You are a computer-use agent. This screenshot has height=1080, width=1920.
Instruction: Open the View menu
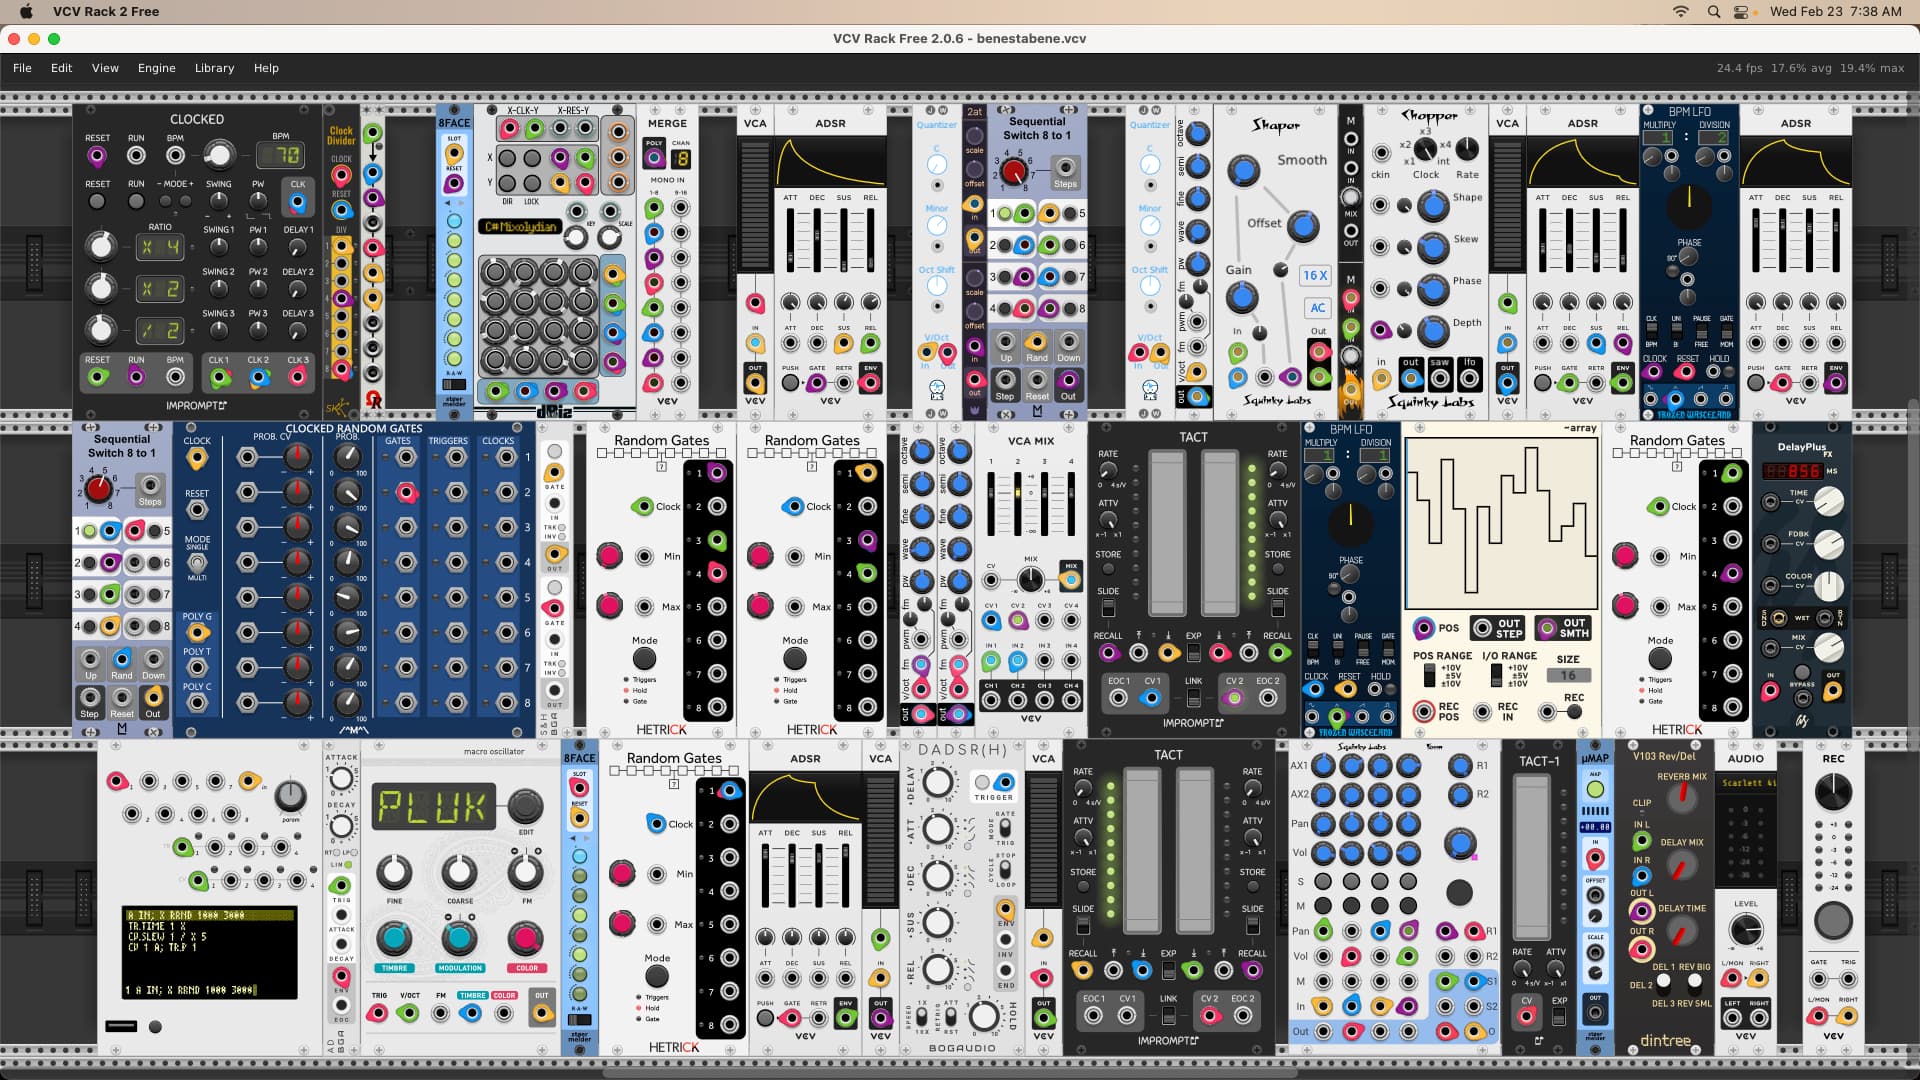[x=105, y=68]
